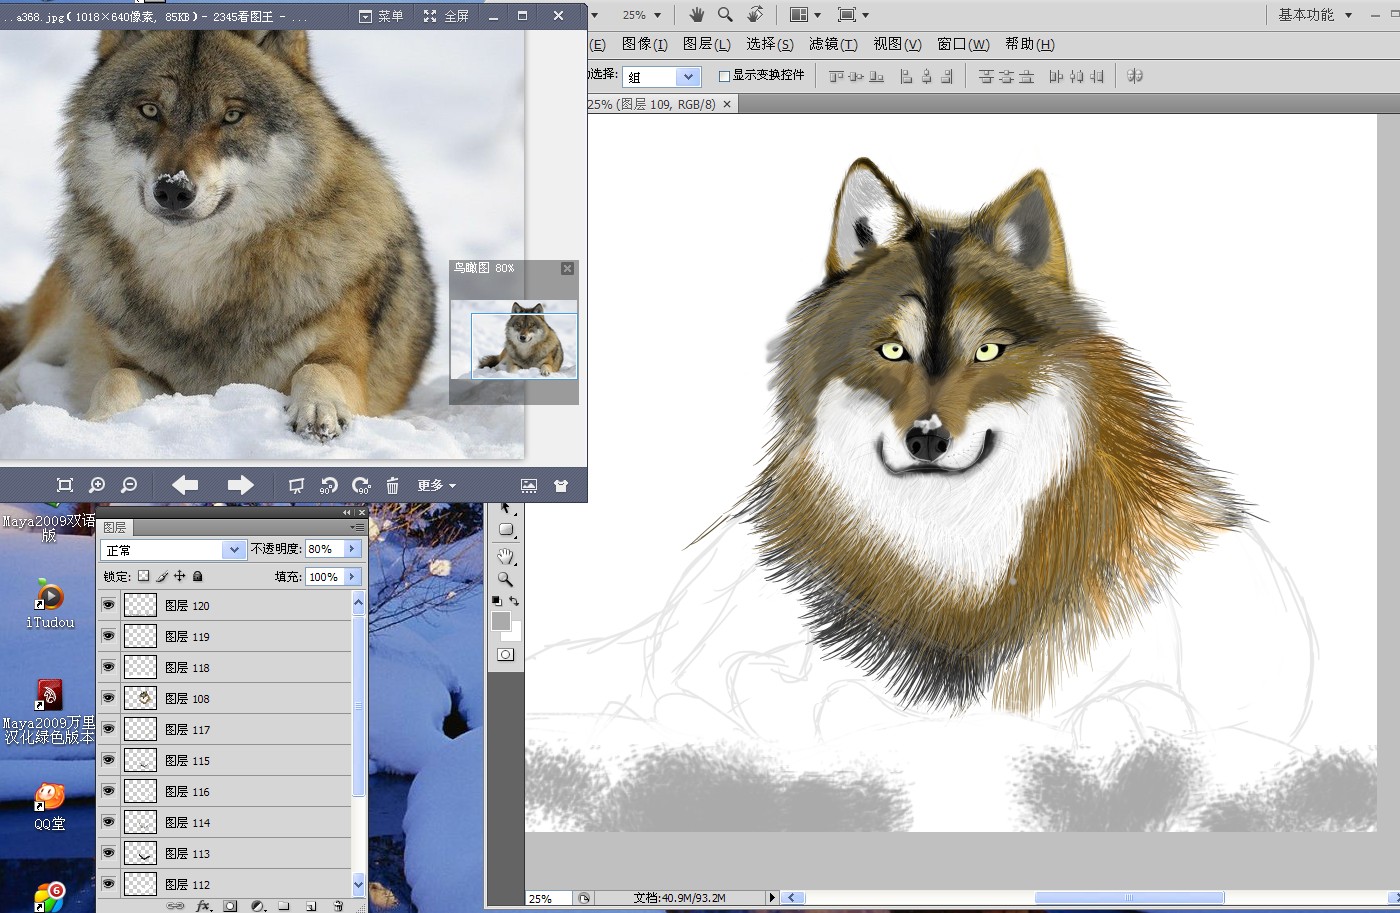Image resolution: width=1400 pixels, height=913 pixels.
Task: Hide layer 图层 120 using eye icon
Action: pos(108,605)
